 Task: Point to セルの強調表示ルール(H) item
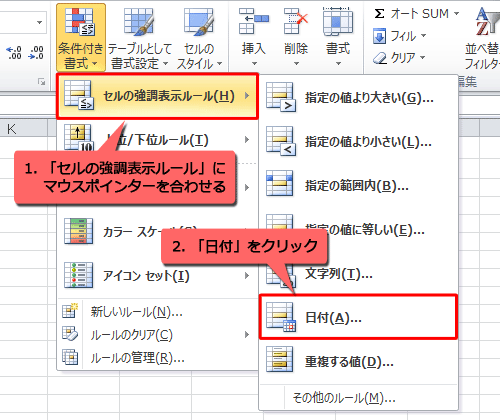click(157, 96)
